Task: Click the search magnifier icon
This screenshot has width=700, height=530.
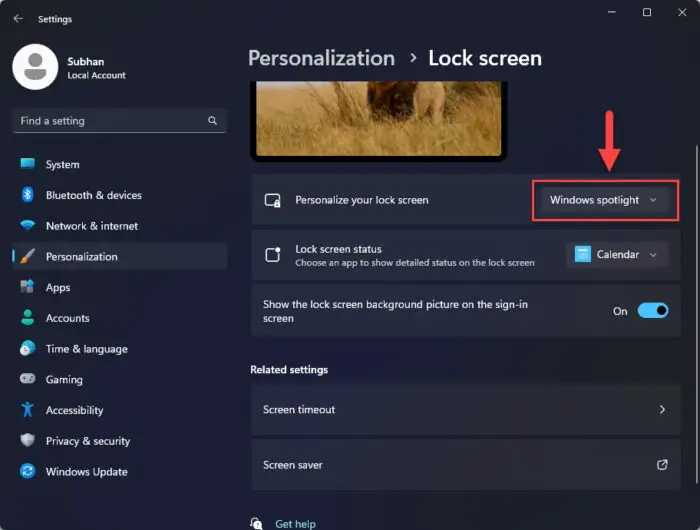Action: click(212, 121)
